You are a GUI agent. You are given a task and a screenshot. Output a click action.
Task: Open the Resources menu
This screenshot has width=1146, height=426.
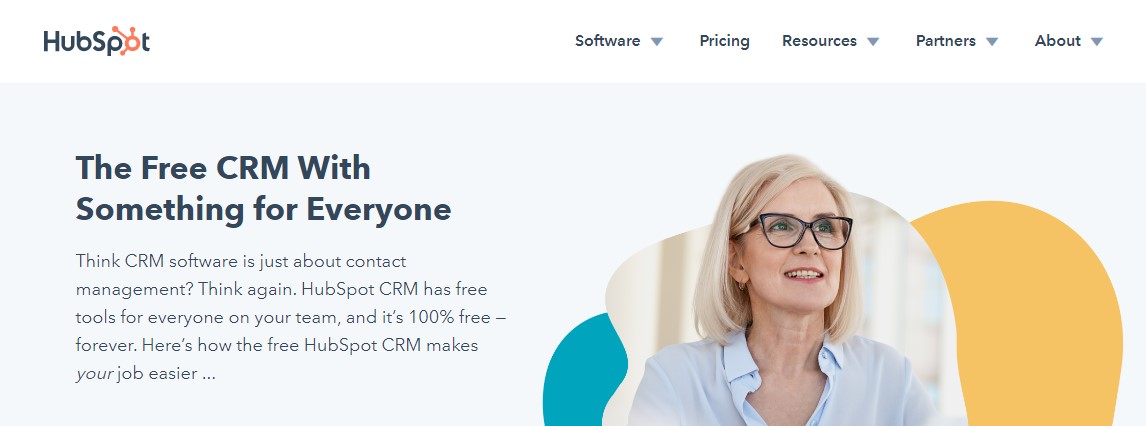tap(819, 41)
